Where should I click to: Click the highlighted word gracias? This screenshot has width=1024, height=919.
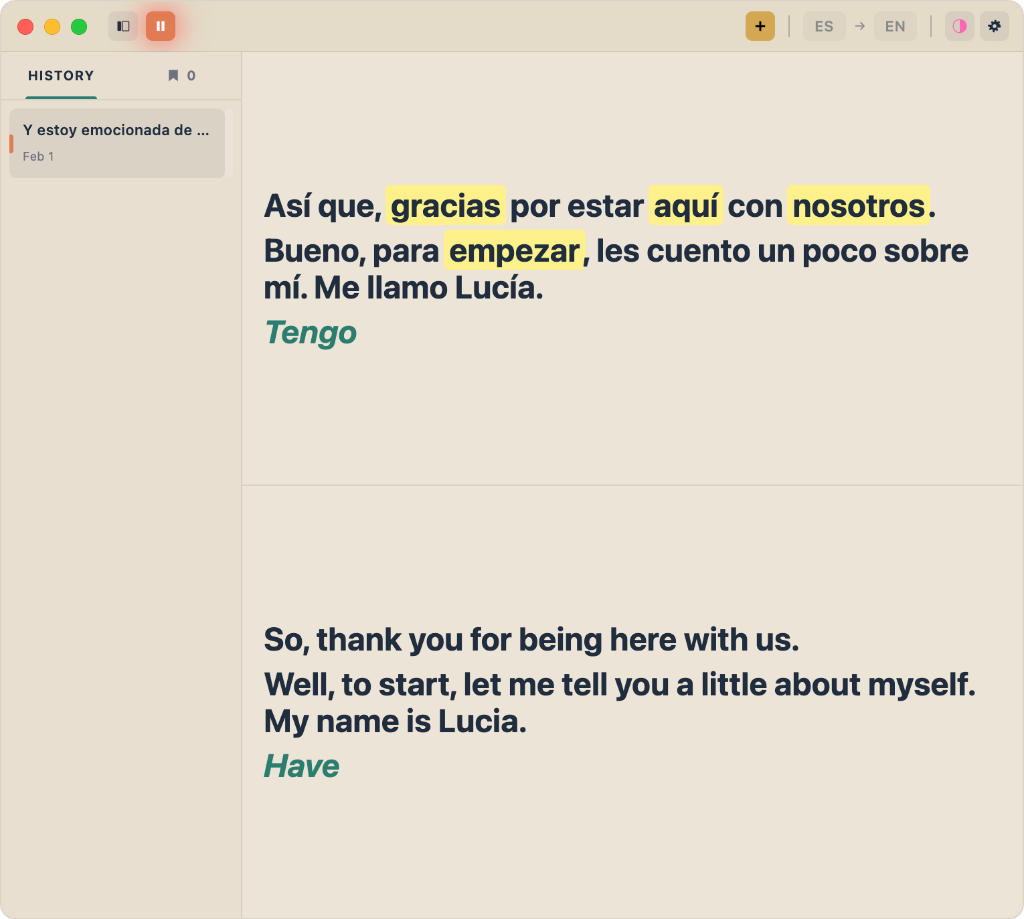coord(446,206)
